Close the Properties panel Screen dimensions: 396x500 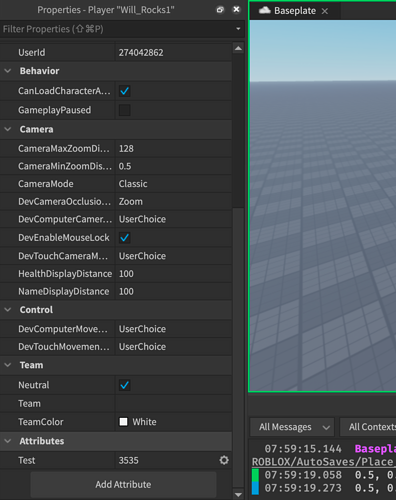point(236,9)
